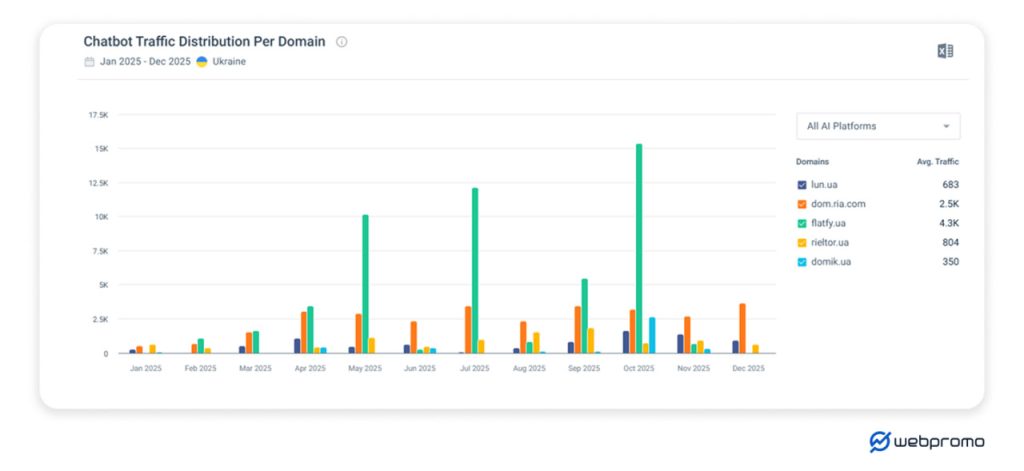Click the flatfy.ua bar for Jul 2025
Viewport: 1024px width, 471px height.
point(475,271)
